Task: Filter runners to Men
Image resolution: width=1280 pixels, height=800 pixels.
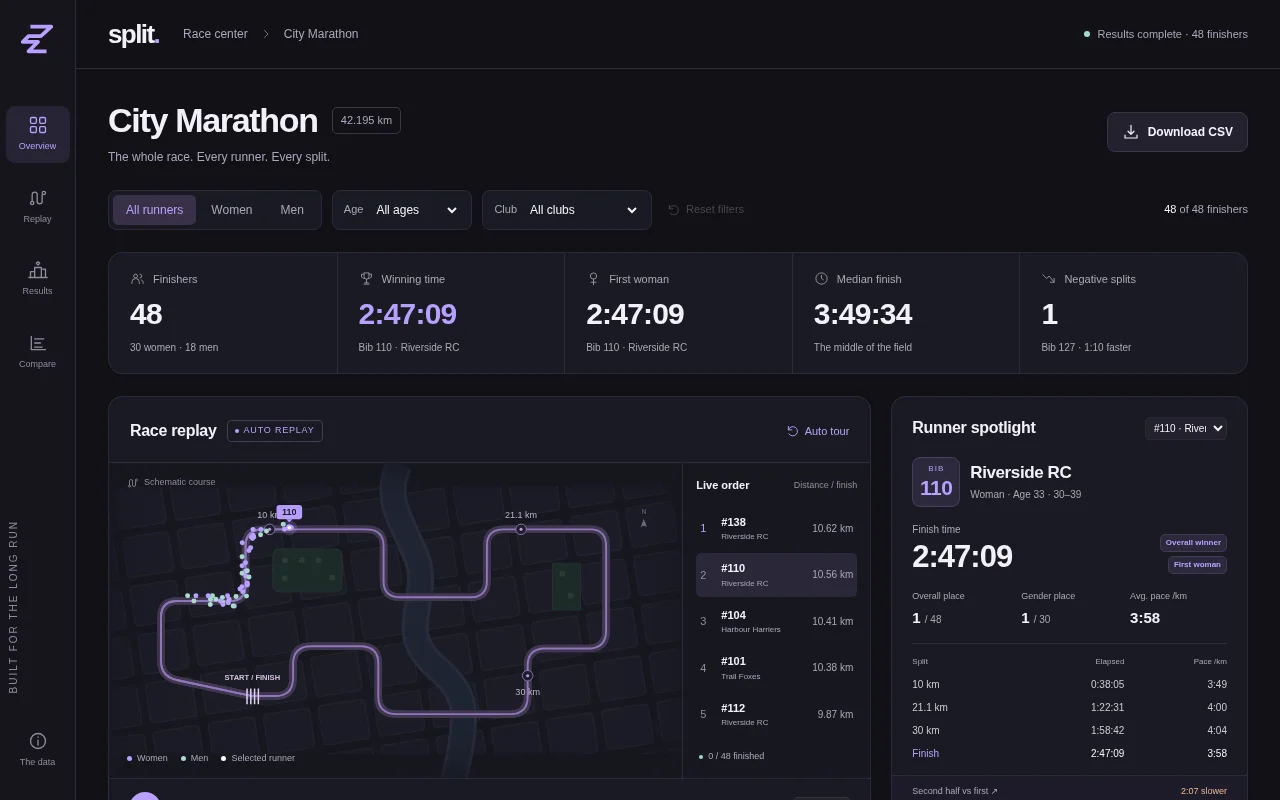Action: coord(292,210)
